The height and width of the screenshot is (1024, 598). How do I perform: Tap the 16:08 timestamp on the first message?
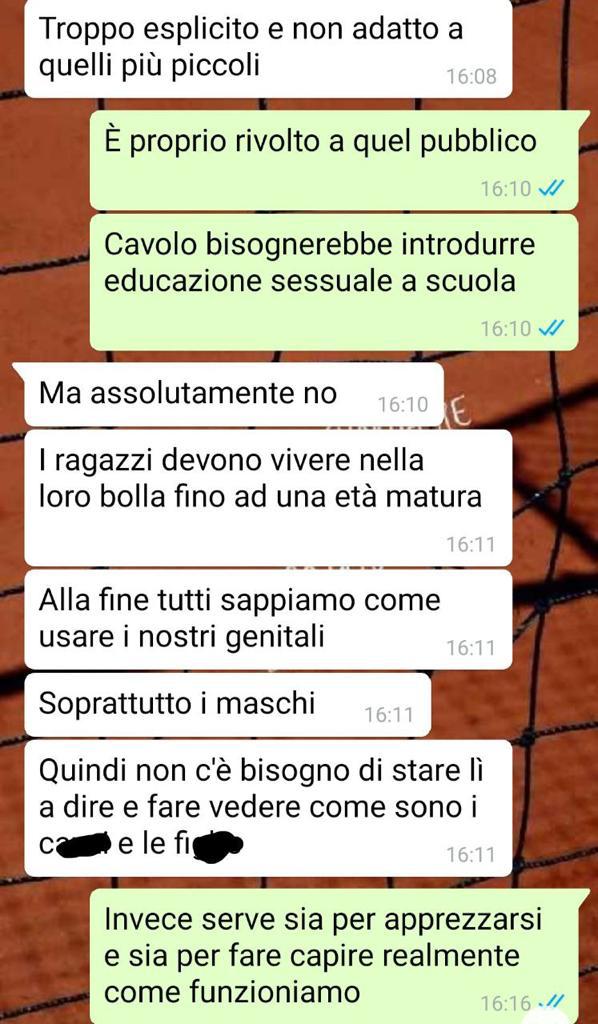tap(471, 77)
